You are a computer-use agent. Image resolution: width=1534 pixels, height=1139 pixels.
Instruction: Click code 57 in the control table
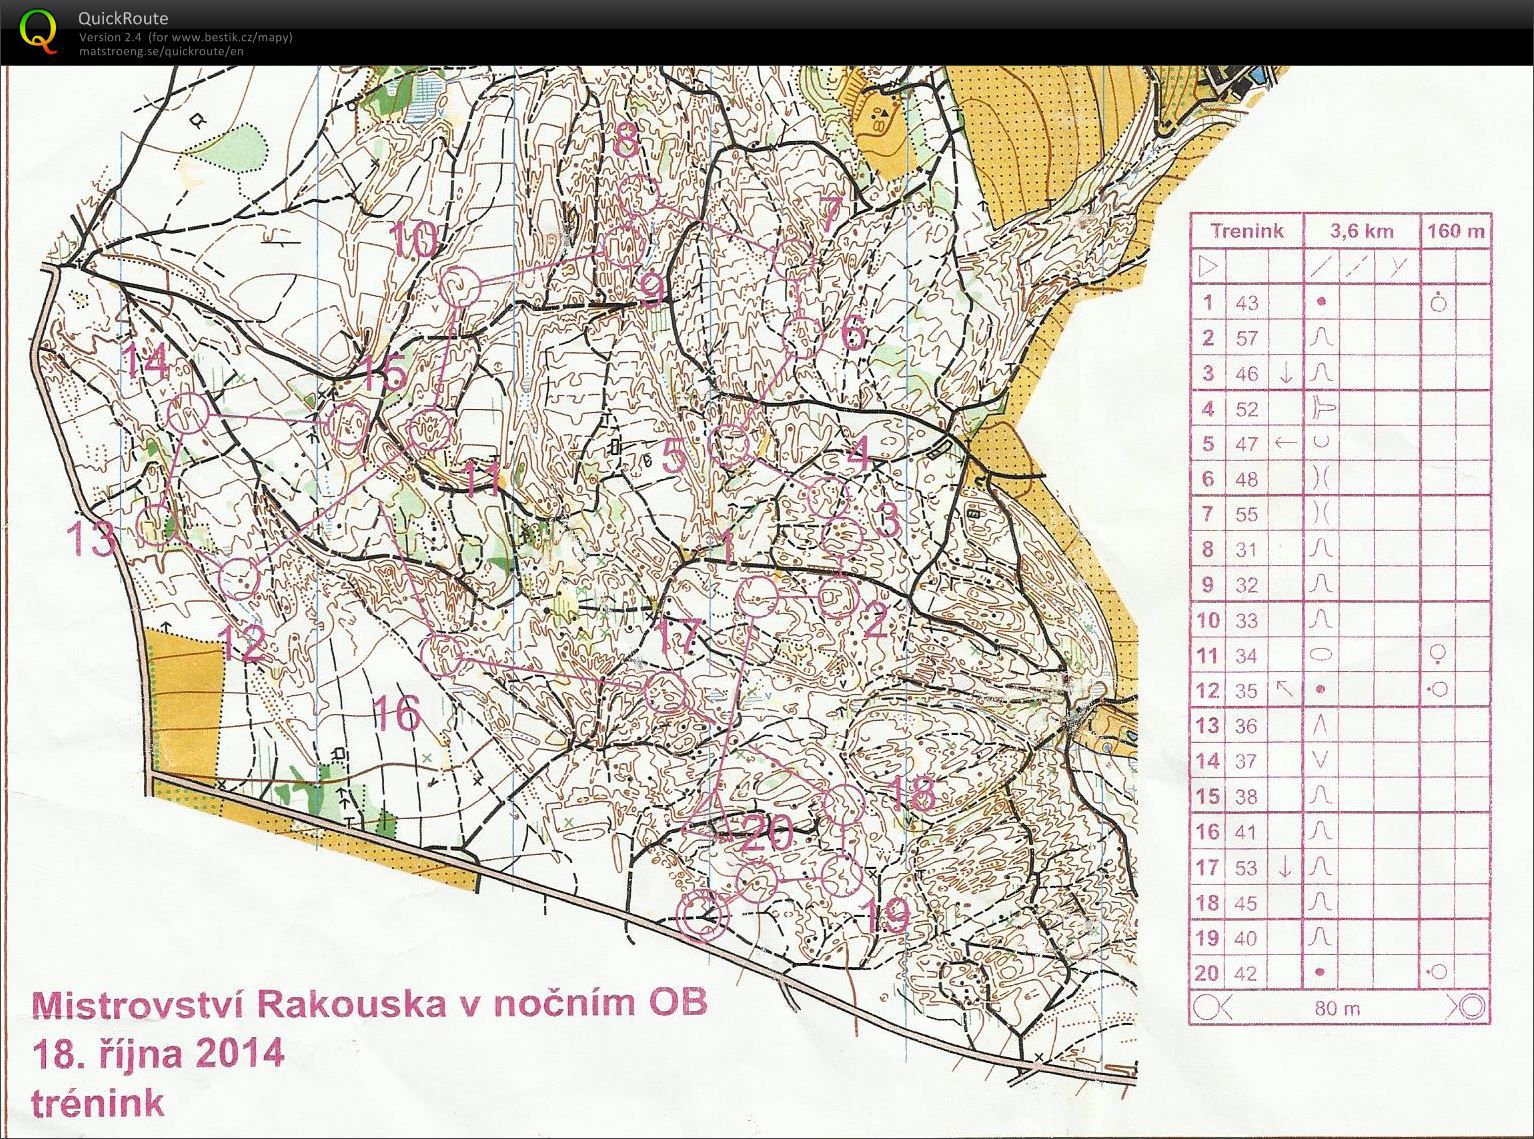[1247, 338]
